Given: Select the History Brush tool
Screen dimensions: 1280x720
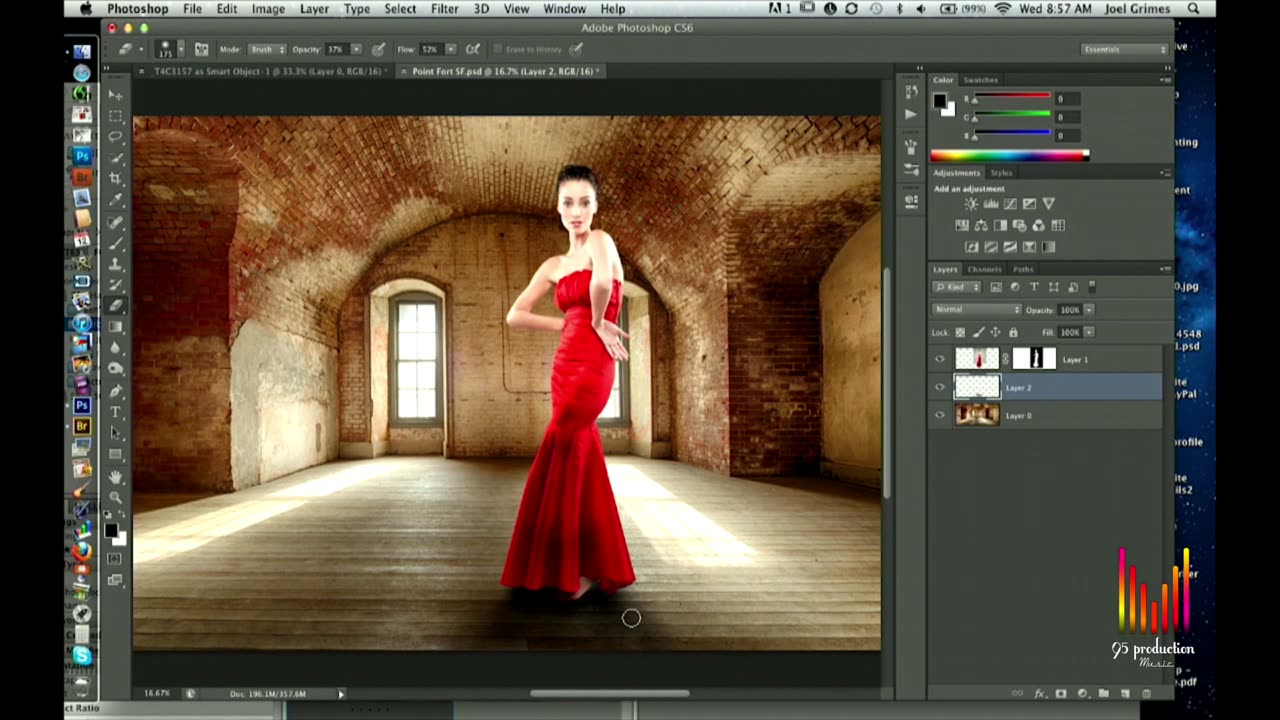Looking at the screenshot, I should [116, 285].
